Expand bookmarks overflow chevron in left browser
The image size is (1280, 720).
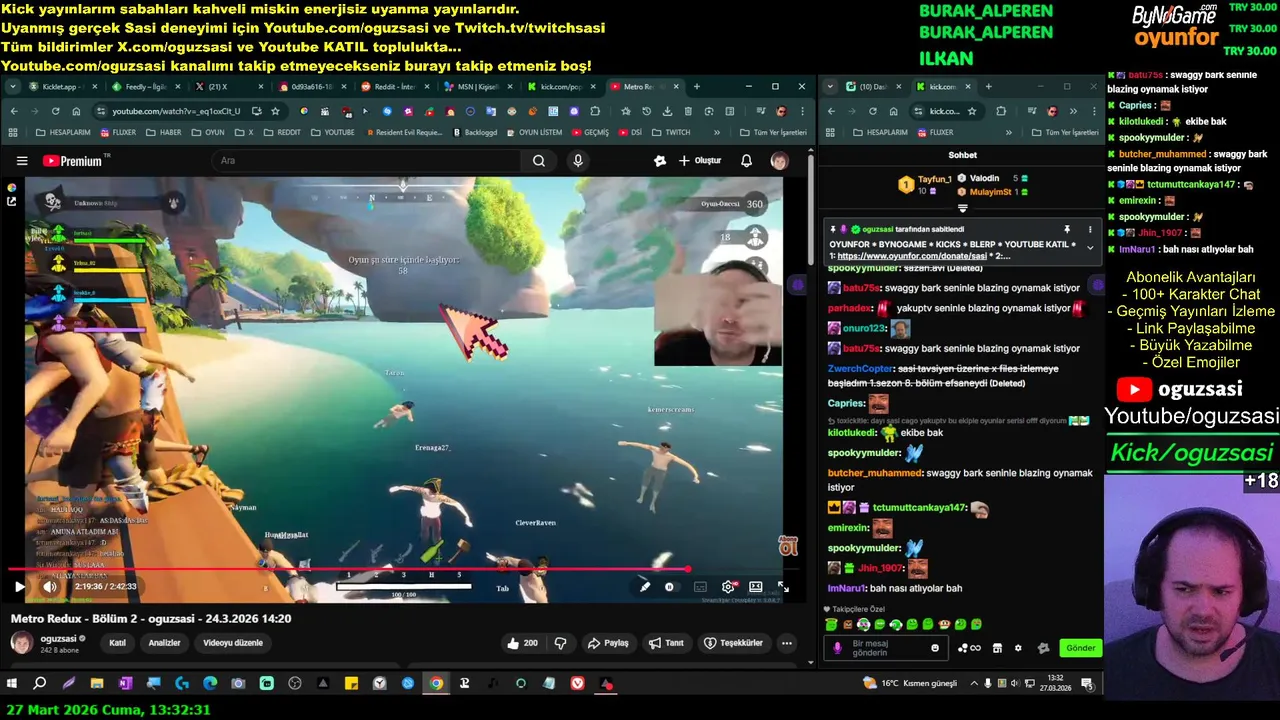[x=716, y=132]
